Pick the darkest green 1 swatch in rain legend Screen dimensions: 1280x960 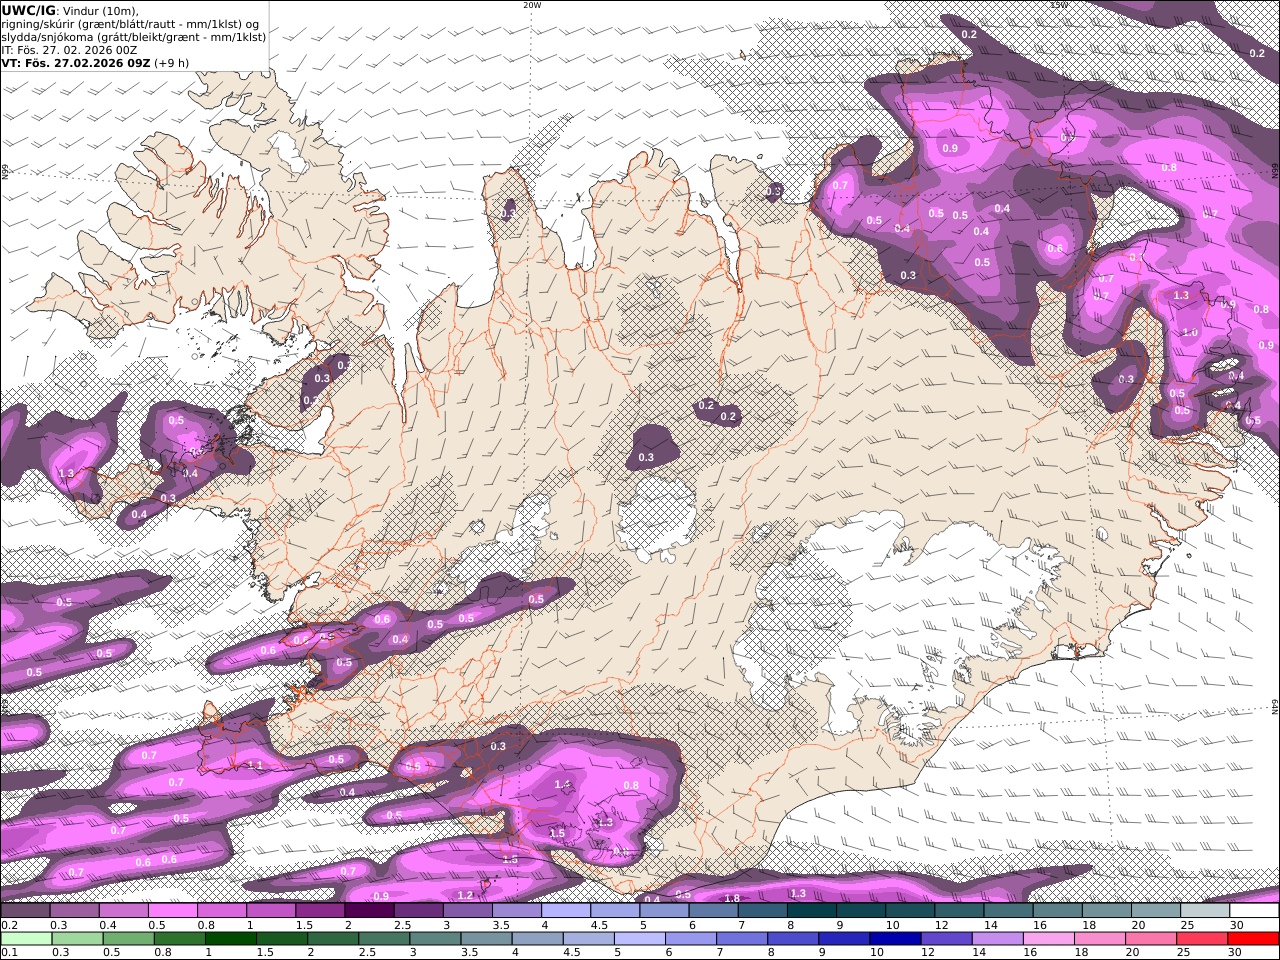pos(230,938)
